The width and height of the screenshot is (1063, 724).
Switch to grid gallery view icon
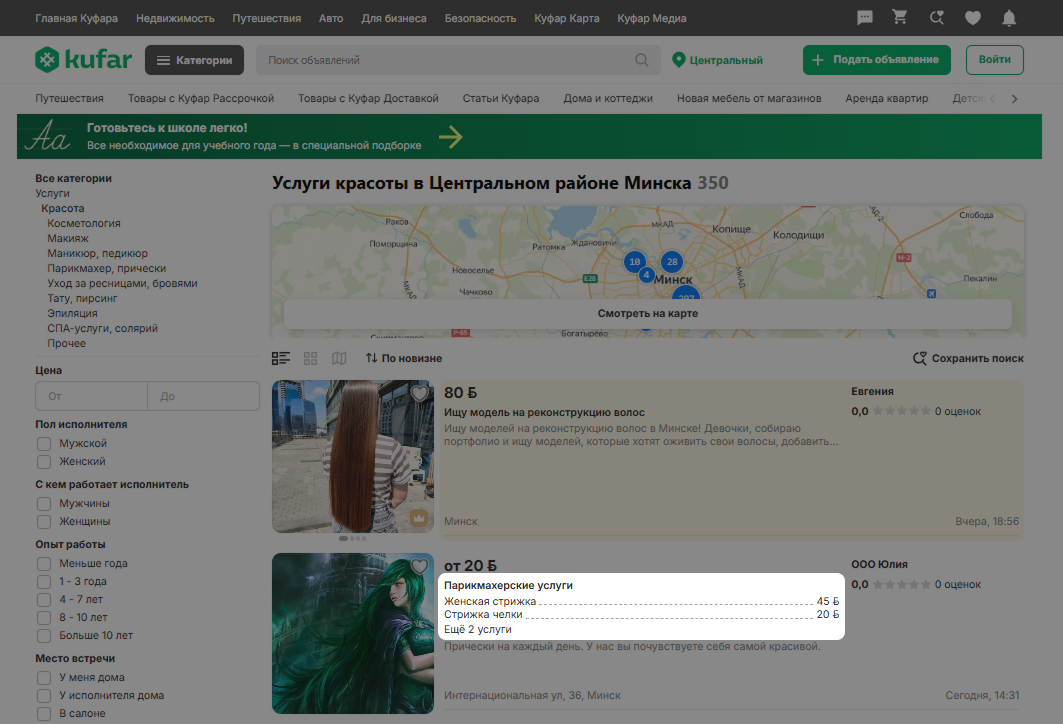[310, 358]
